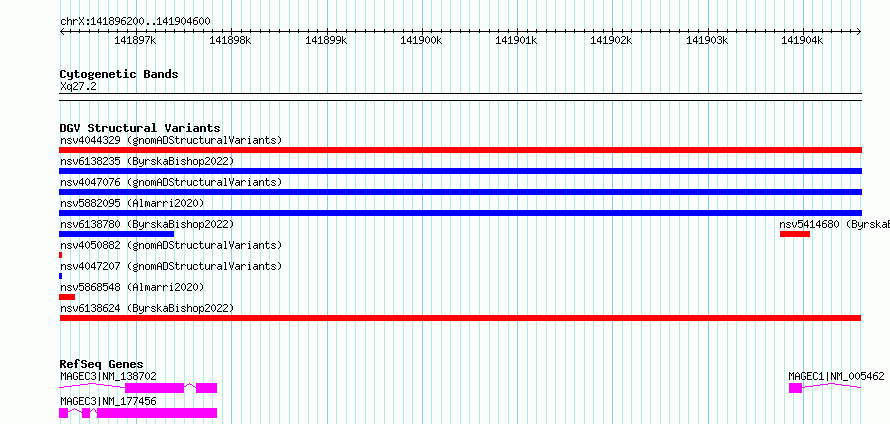Select the small red bar of nsv5414680

click(795, 234)
